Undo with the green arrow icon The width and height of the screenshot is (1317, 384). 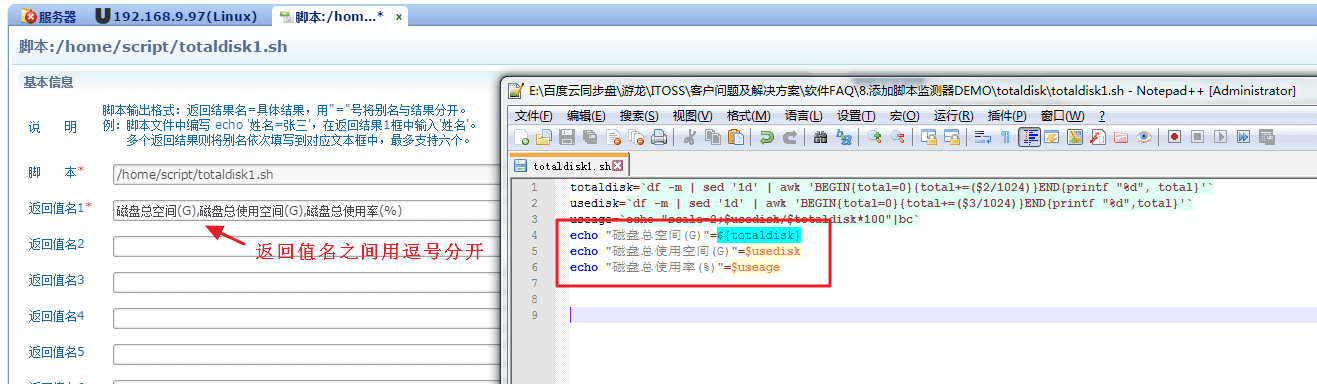[x=766, y=137]
